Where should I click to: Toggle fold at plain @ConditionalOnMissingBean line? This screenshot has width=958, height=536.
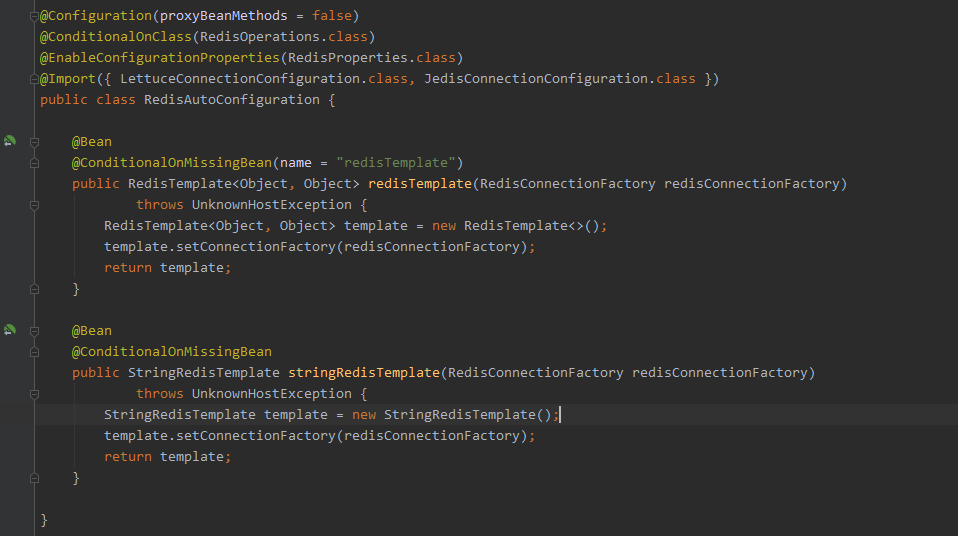(34, 352)
